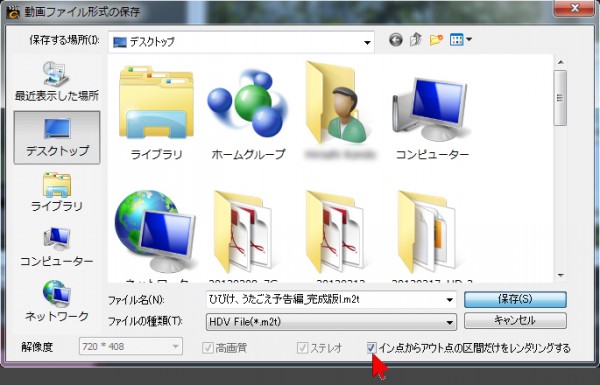Click in the ファイル名 text field
The width and height of the screenshot is (600, 385).
(x=325, y=300)
